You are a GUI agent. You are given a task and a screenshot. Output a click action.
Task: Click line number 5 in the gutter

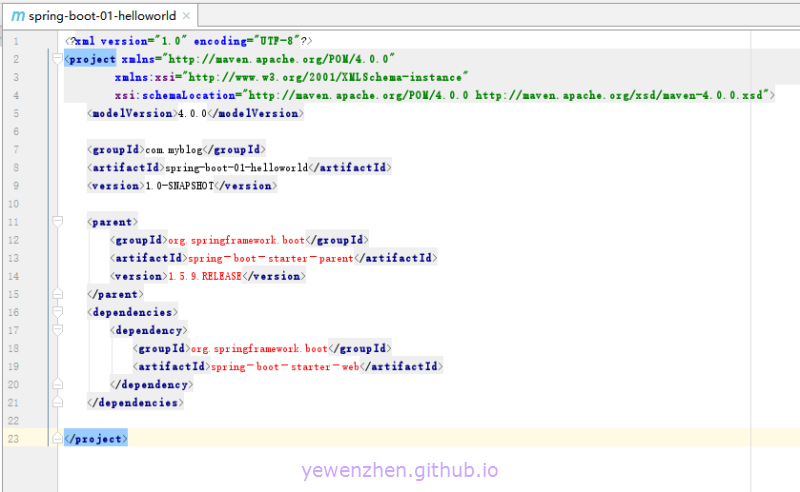[x=15, y=113]
